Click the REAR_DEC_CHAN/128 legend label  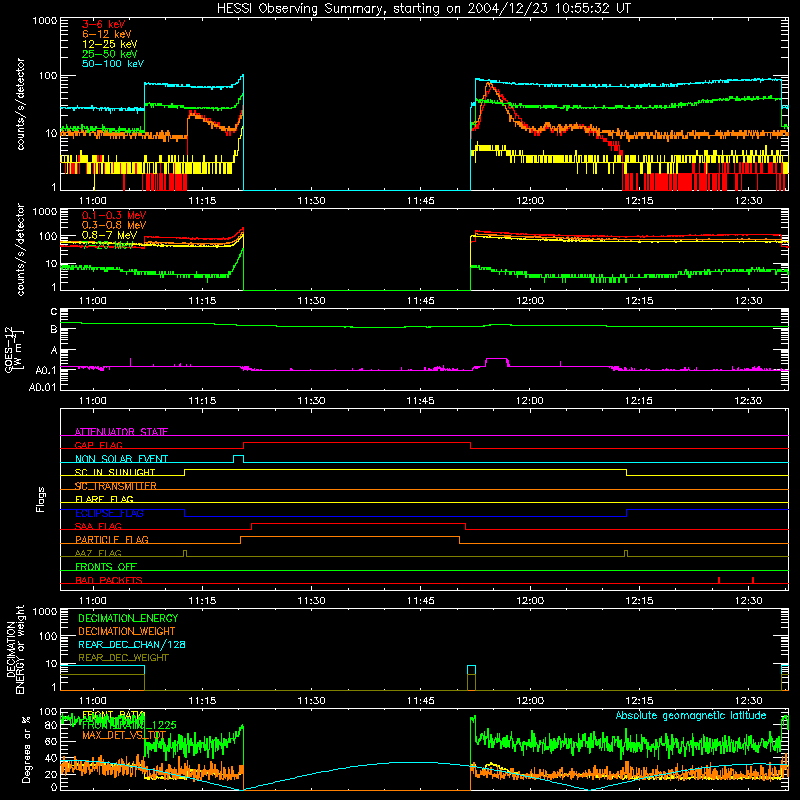[132, 644]
